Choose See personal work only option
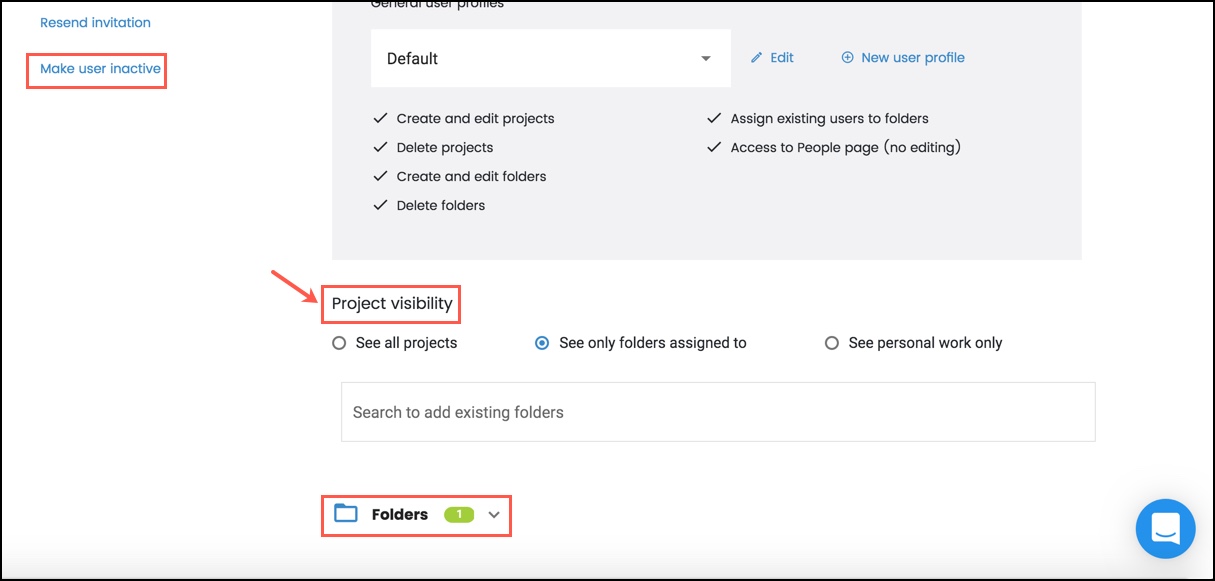The height and width of the screenshot is (581, 1215). point(831,343)
